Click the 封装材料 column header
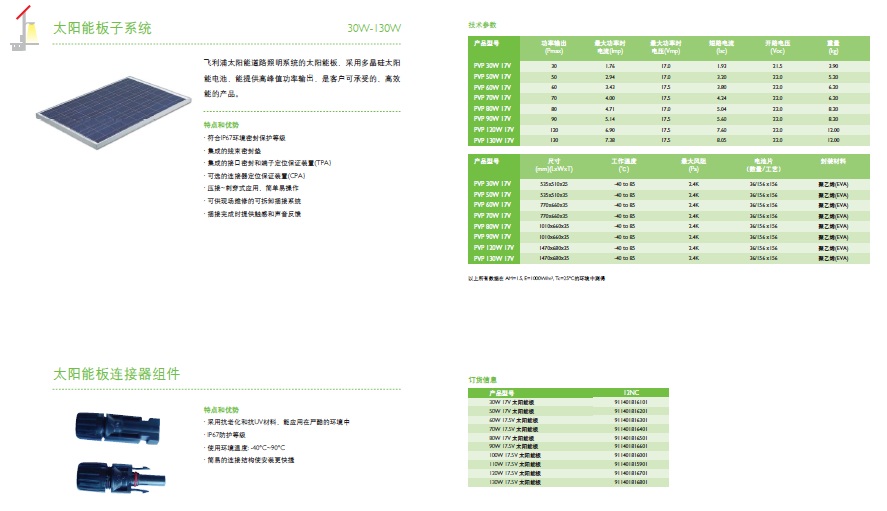 (x=833, y=161)
